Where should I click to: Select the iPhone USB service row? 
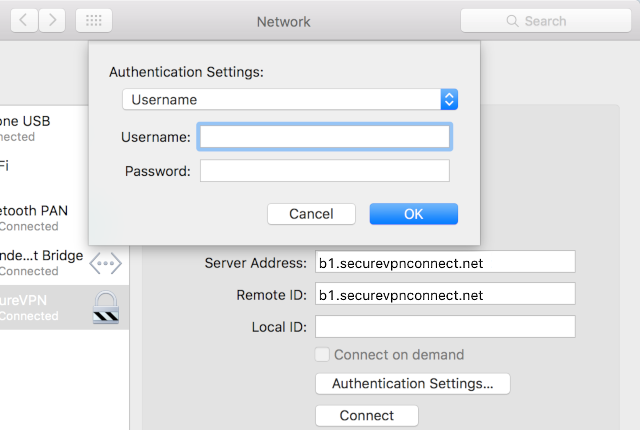point(44,128)
